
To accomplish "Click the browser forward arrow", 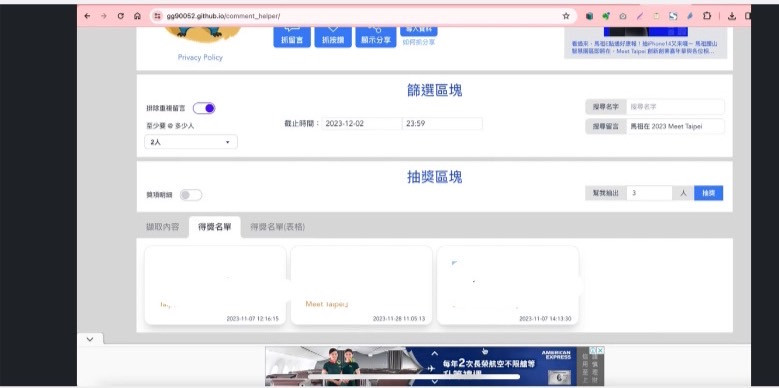I will coord(103,16).
